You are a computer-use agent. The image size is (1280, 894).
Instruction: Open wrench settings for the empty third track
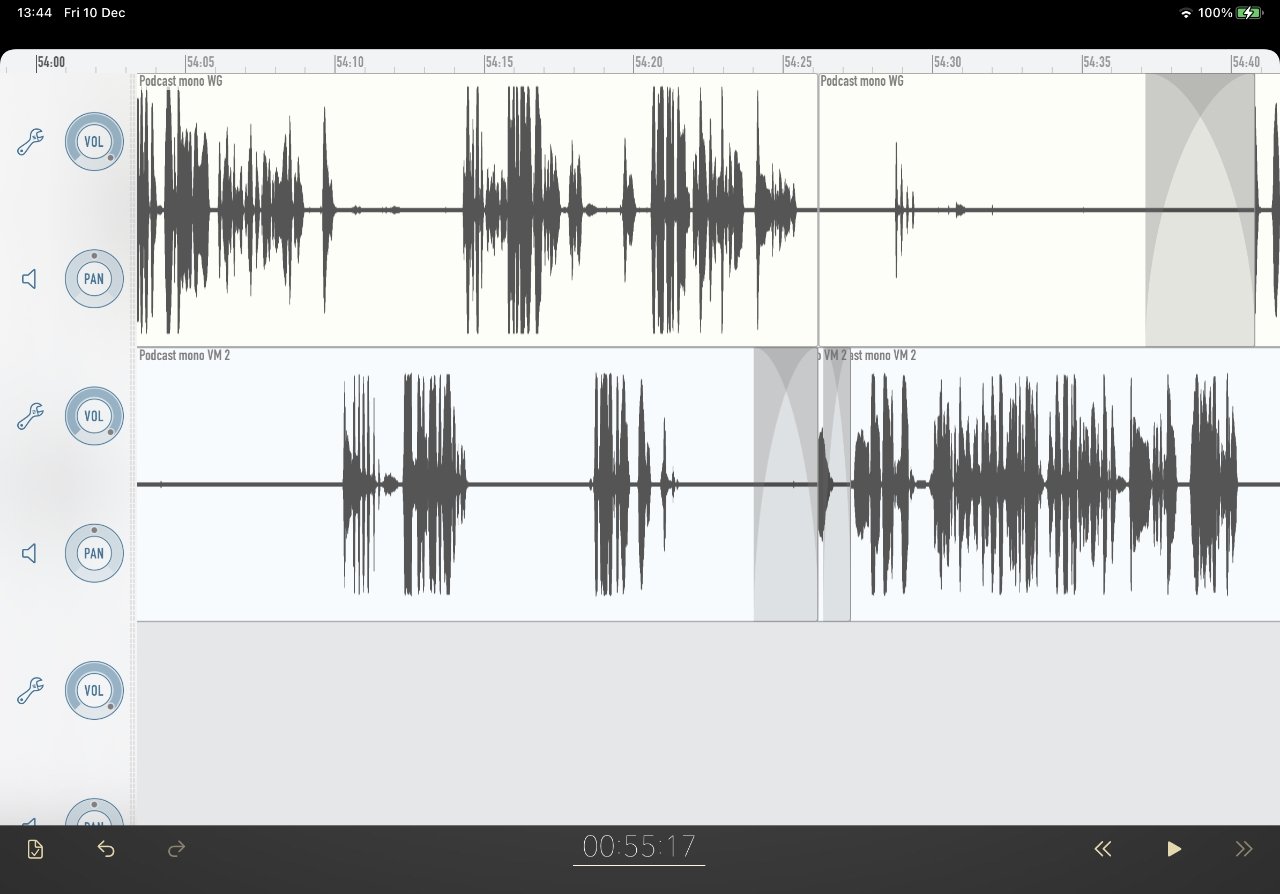(x=30, y=691)
